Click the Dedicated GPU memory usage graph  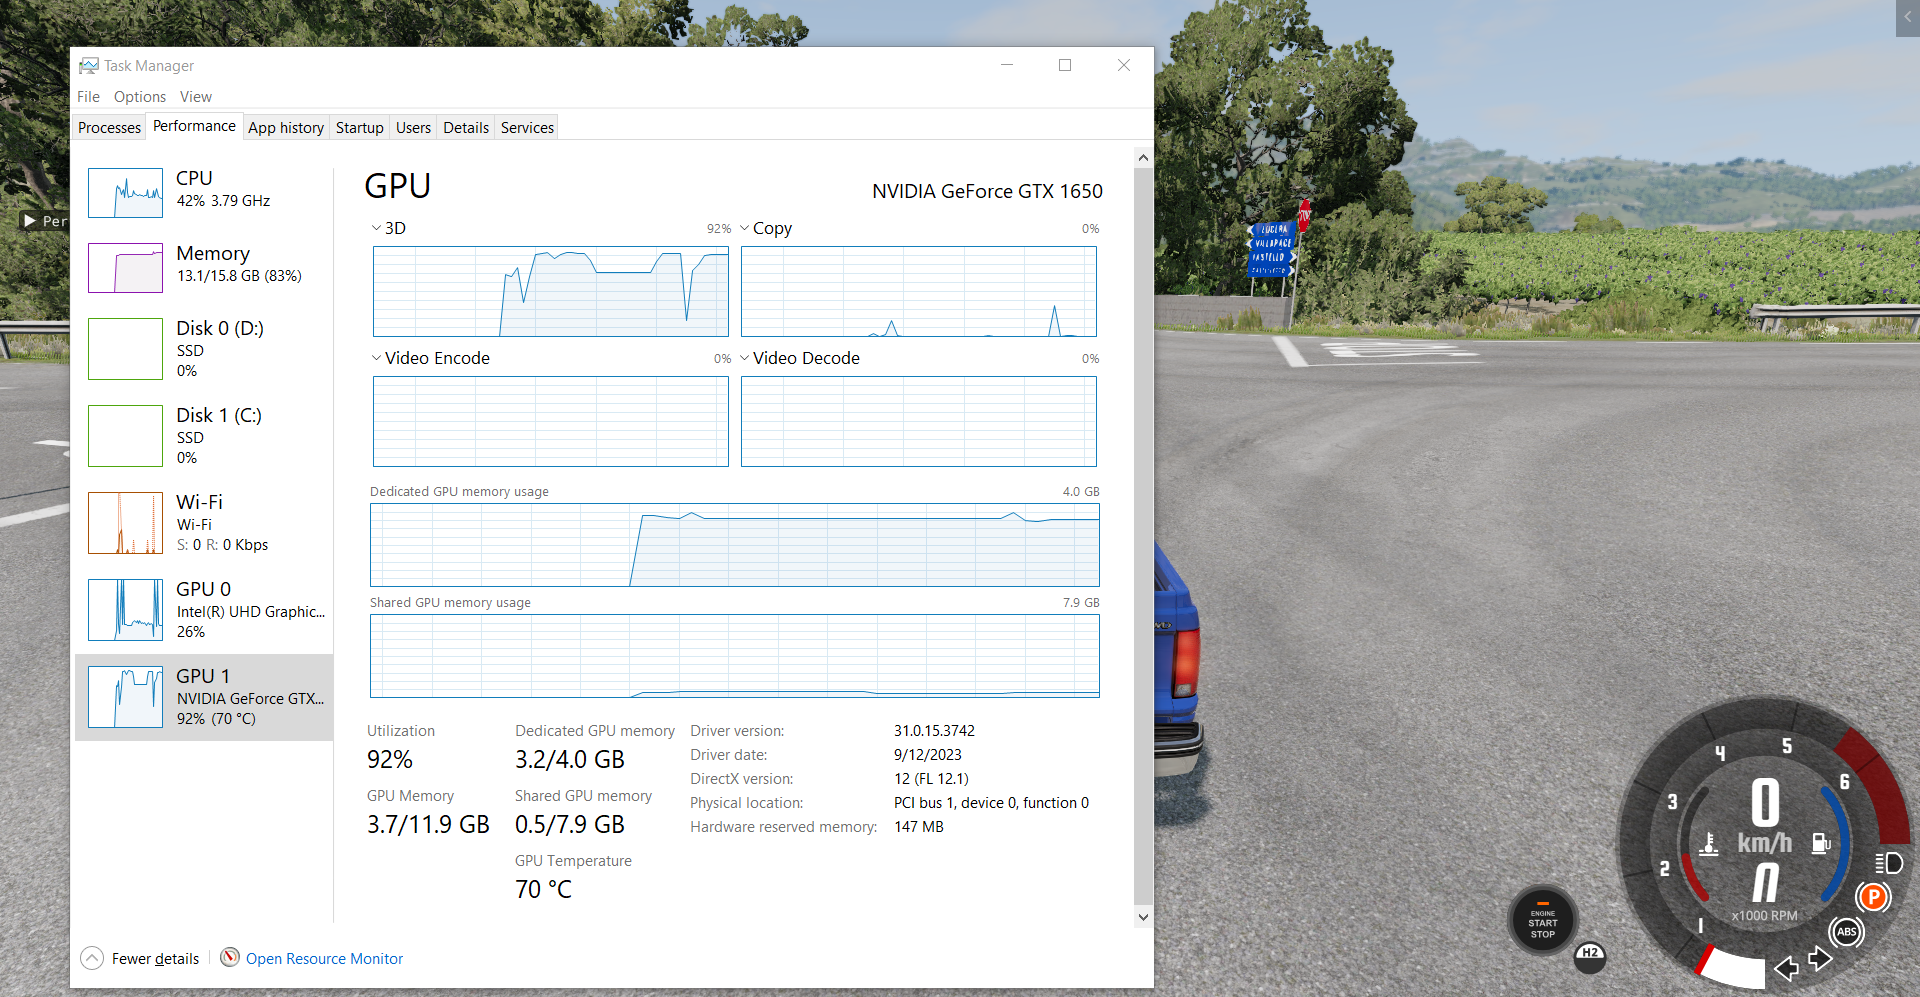[x=735, y=545]
